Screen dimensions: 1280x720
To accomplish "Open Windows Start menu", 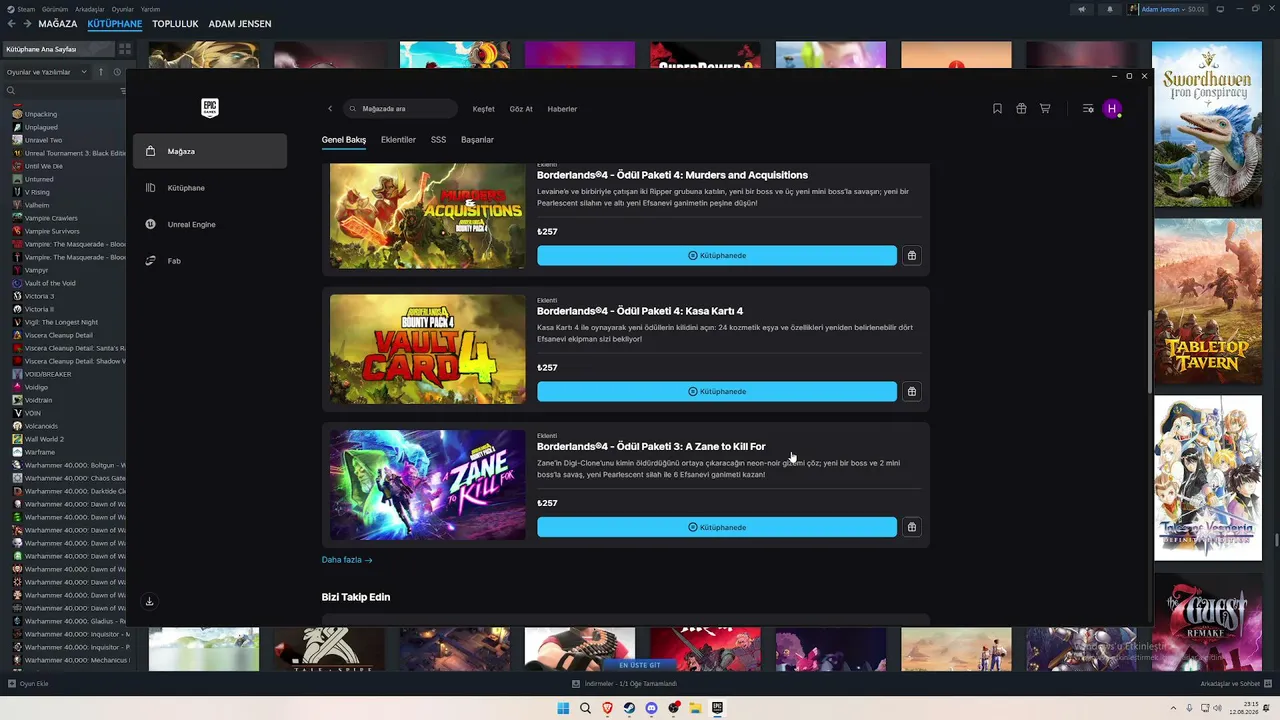I will tap(563, 708).
